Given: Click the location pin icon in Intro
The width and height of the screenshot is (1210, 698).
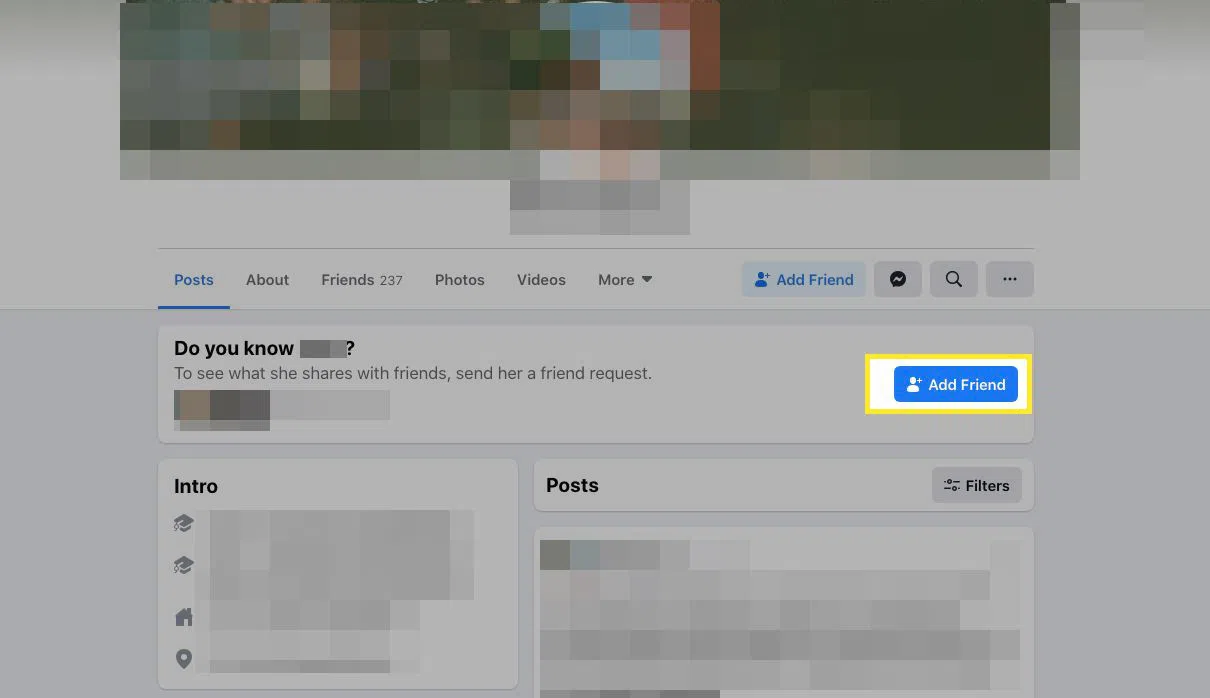Looking at the screenshot, I should click(x=184, y=658).
